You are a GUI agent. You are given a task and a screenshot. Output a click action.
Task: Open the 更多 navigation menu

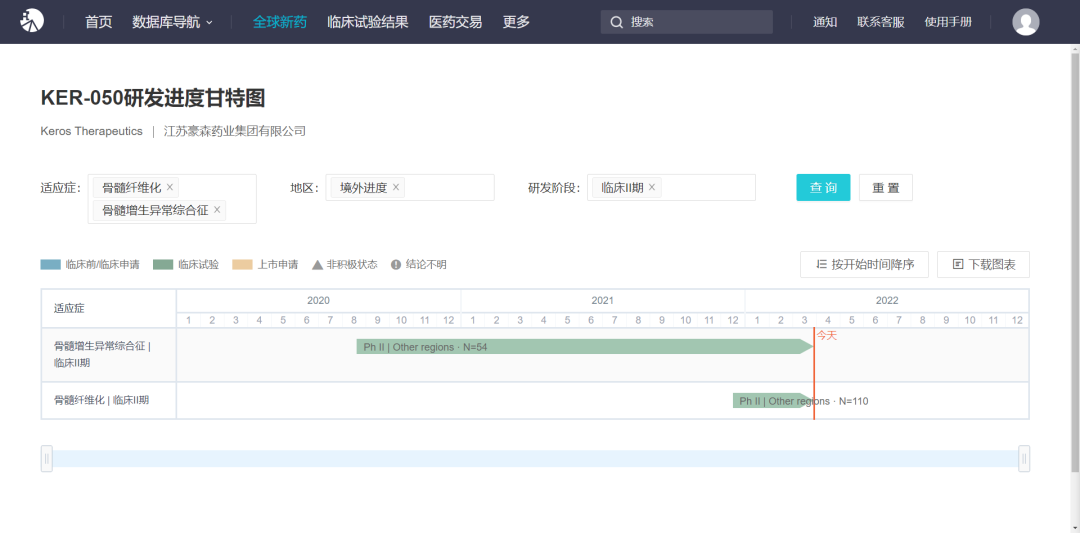coord(516,22)
